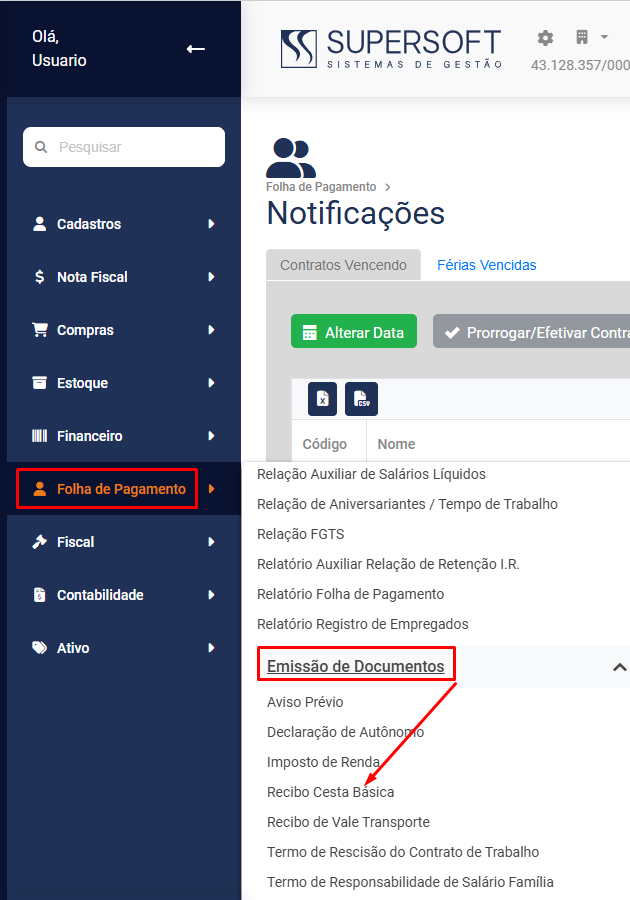The width and height of the screenshot is (630, 900).
Task: Expand the Nota Fiscal menu arrow
Action: pyautogui.click(x=211, y=277)
